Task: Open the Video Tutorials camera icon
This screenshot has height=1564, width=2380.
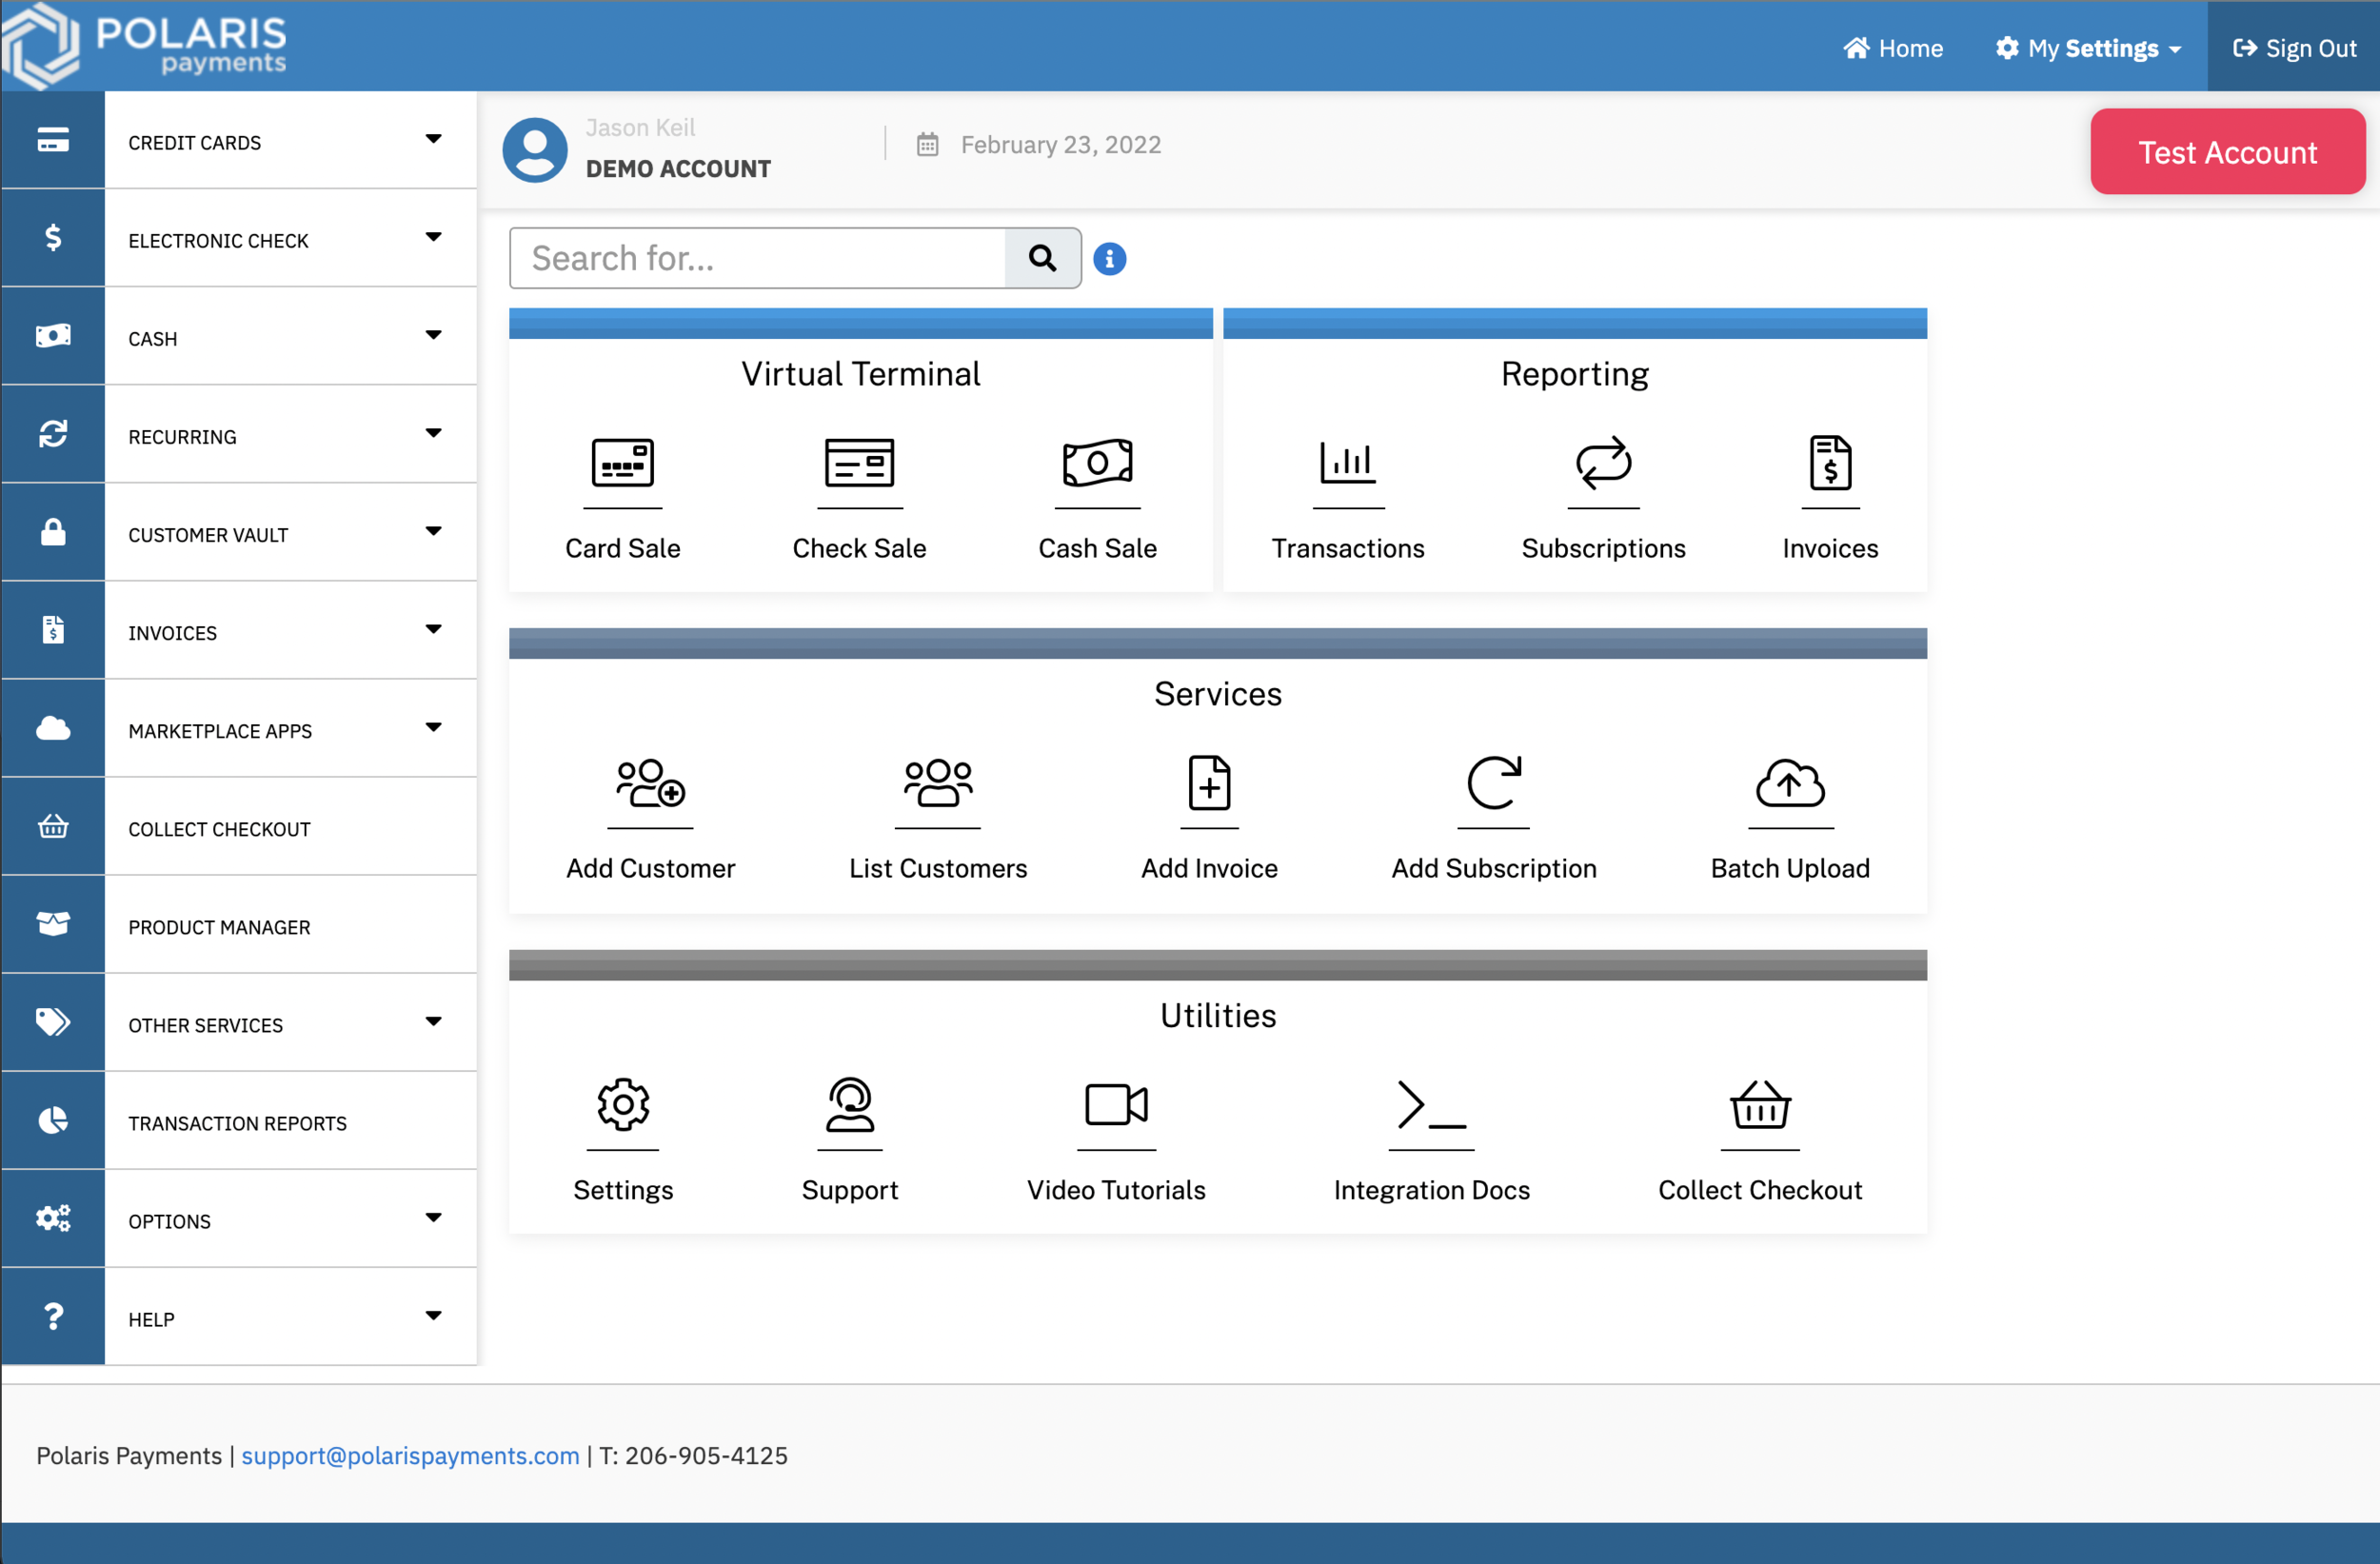Action: 1116,1104
